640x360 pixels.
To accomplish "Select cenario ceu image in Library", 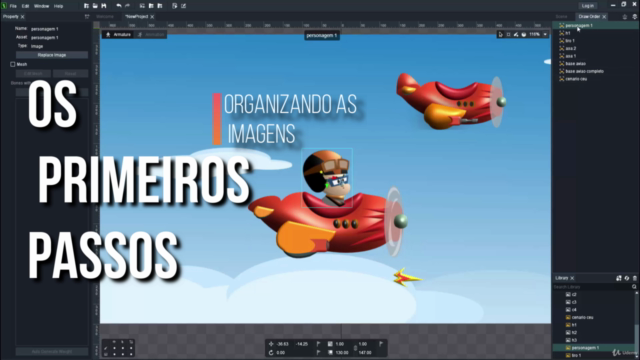I will tap(593, 317).
